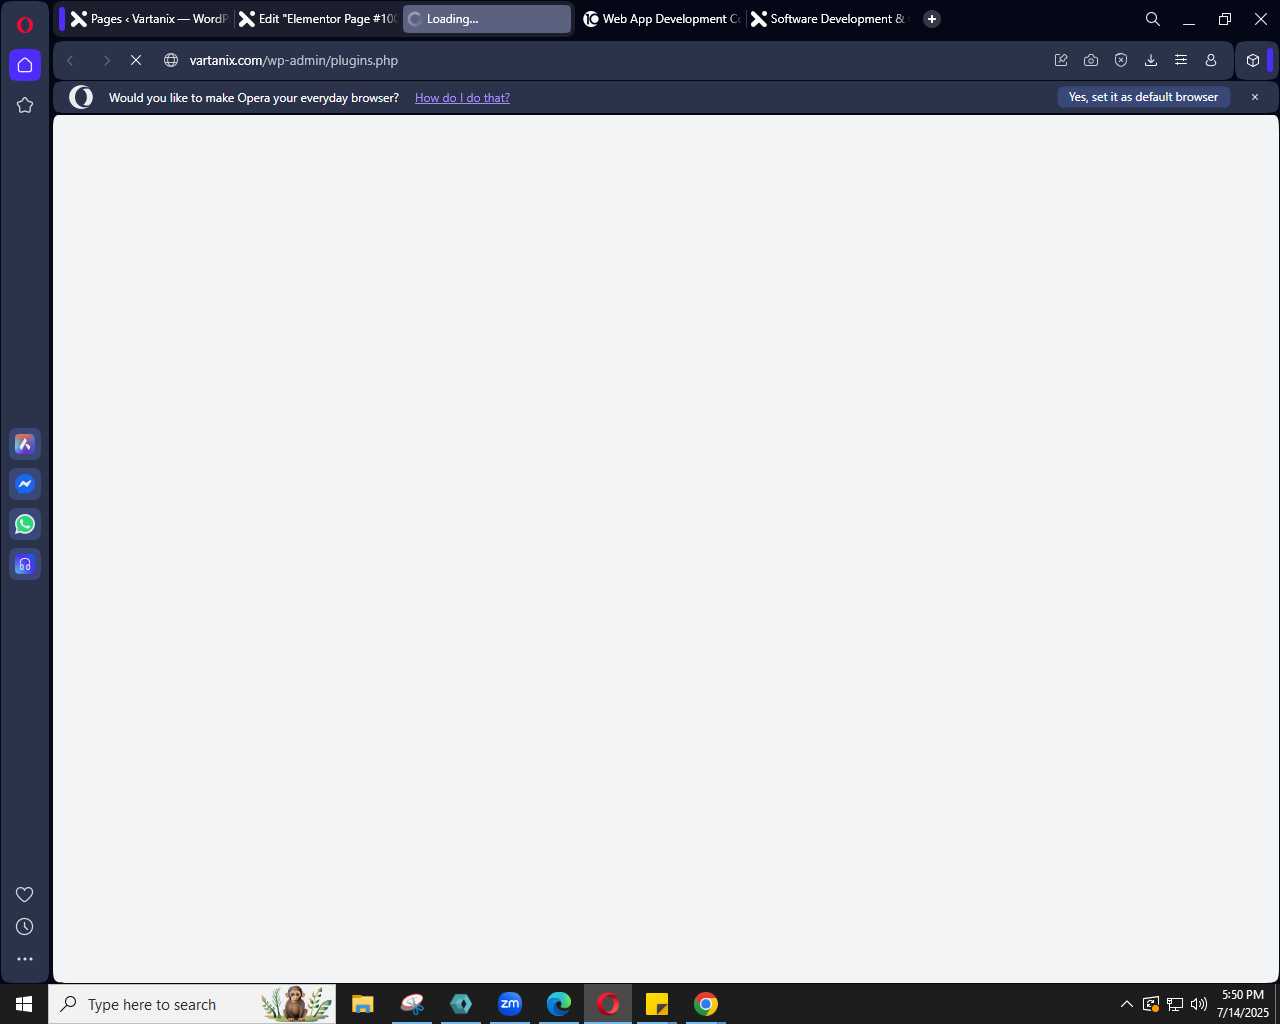Search tabs with magnifier icon
The image size is (1280, 1024).
click(x=1153, y=19)
